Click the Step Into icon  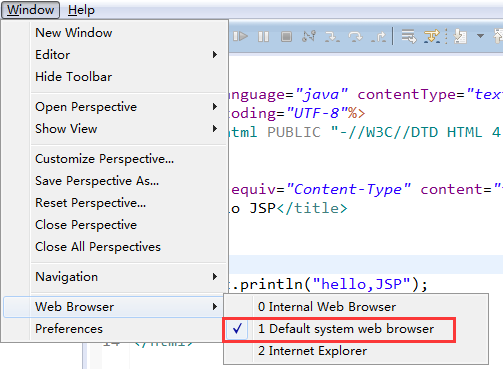pos(332,37)
